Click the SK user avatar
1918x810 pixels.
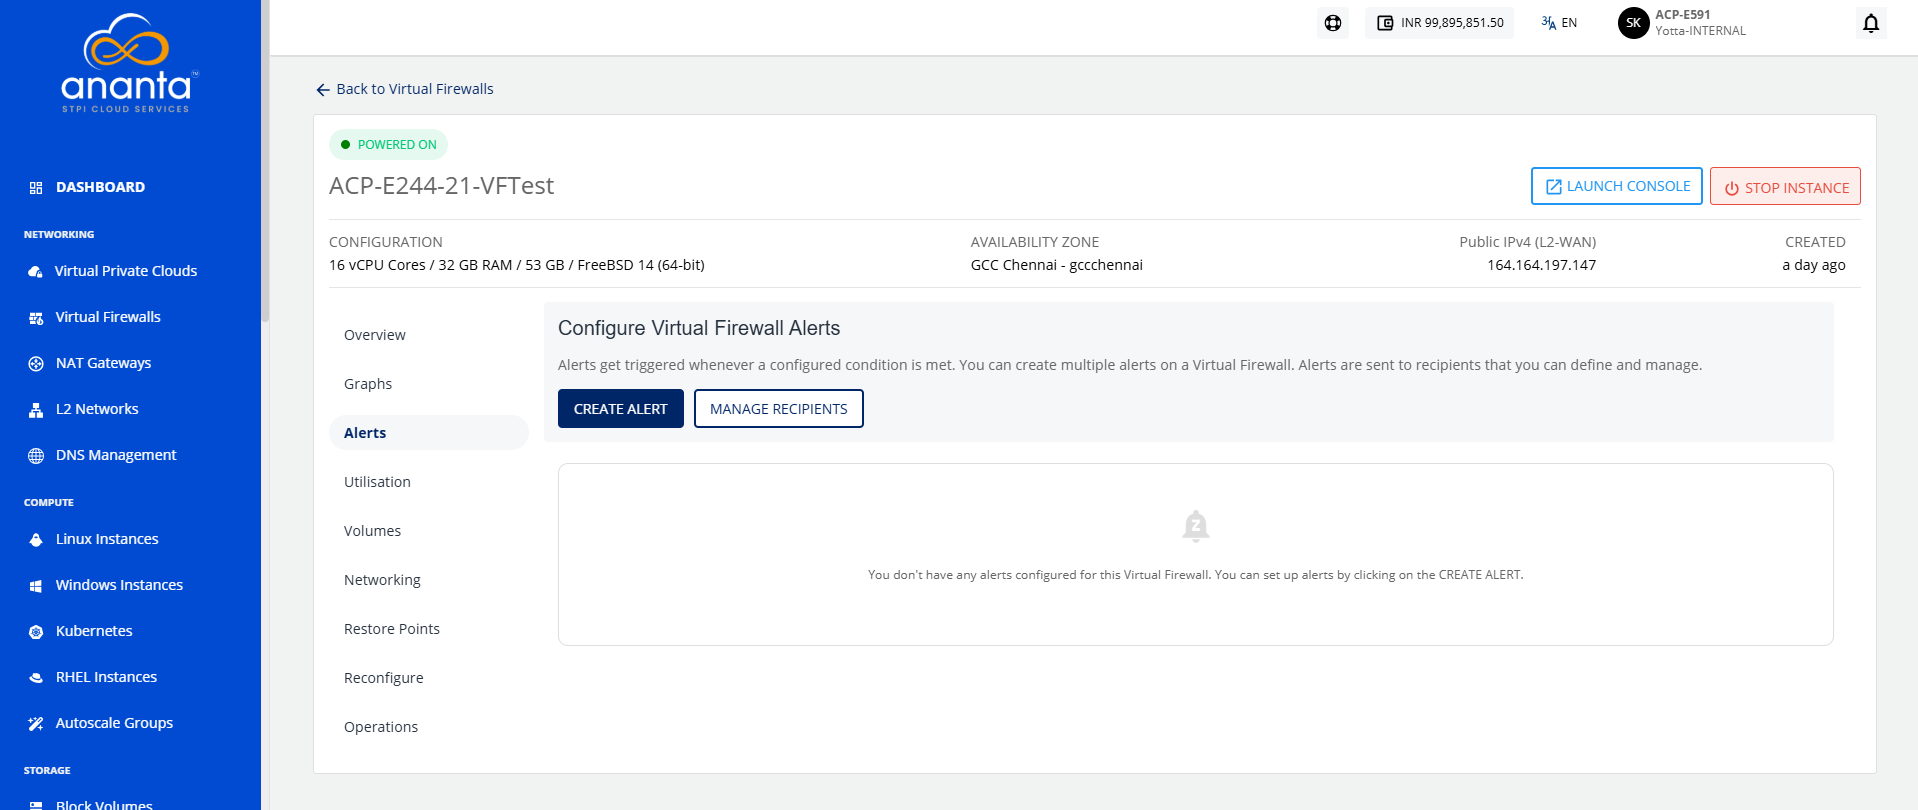[x=1633, y=23]
